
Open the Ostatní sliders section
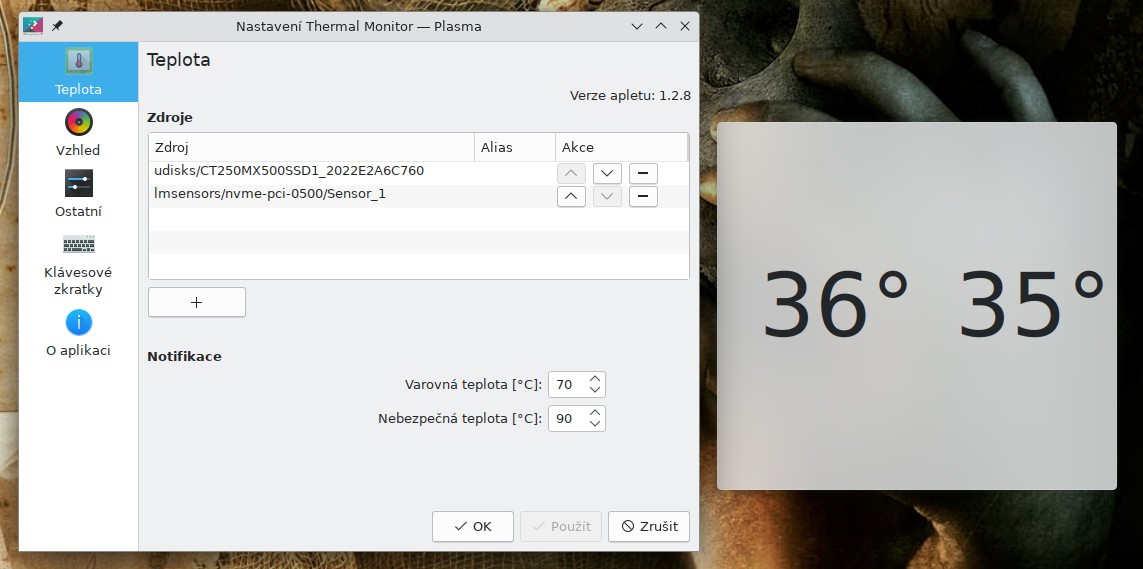pyautogui.click(x=78, y=194)
